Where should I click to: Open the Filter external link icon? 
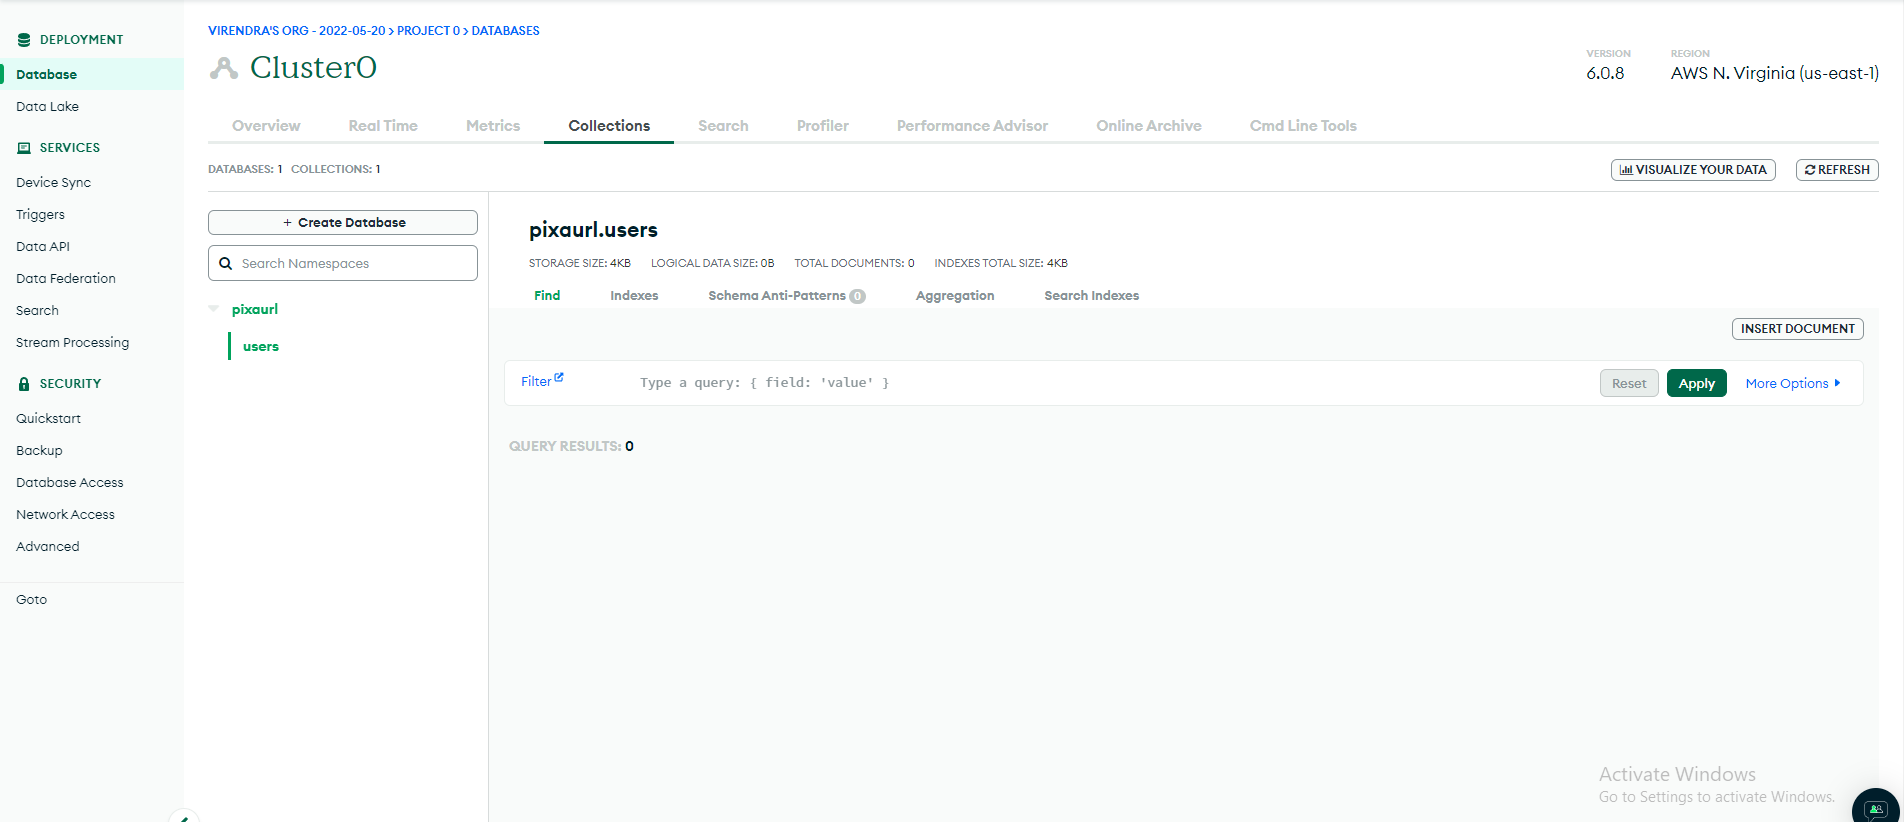tap(559, 378)
